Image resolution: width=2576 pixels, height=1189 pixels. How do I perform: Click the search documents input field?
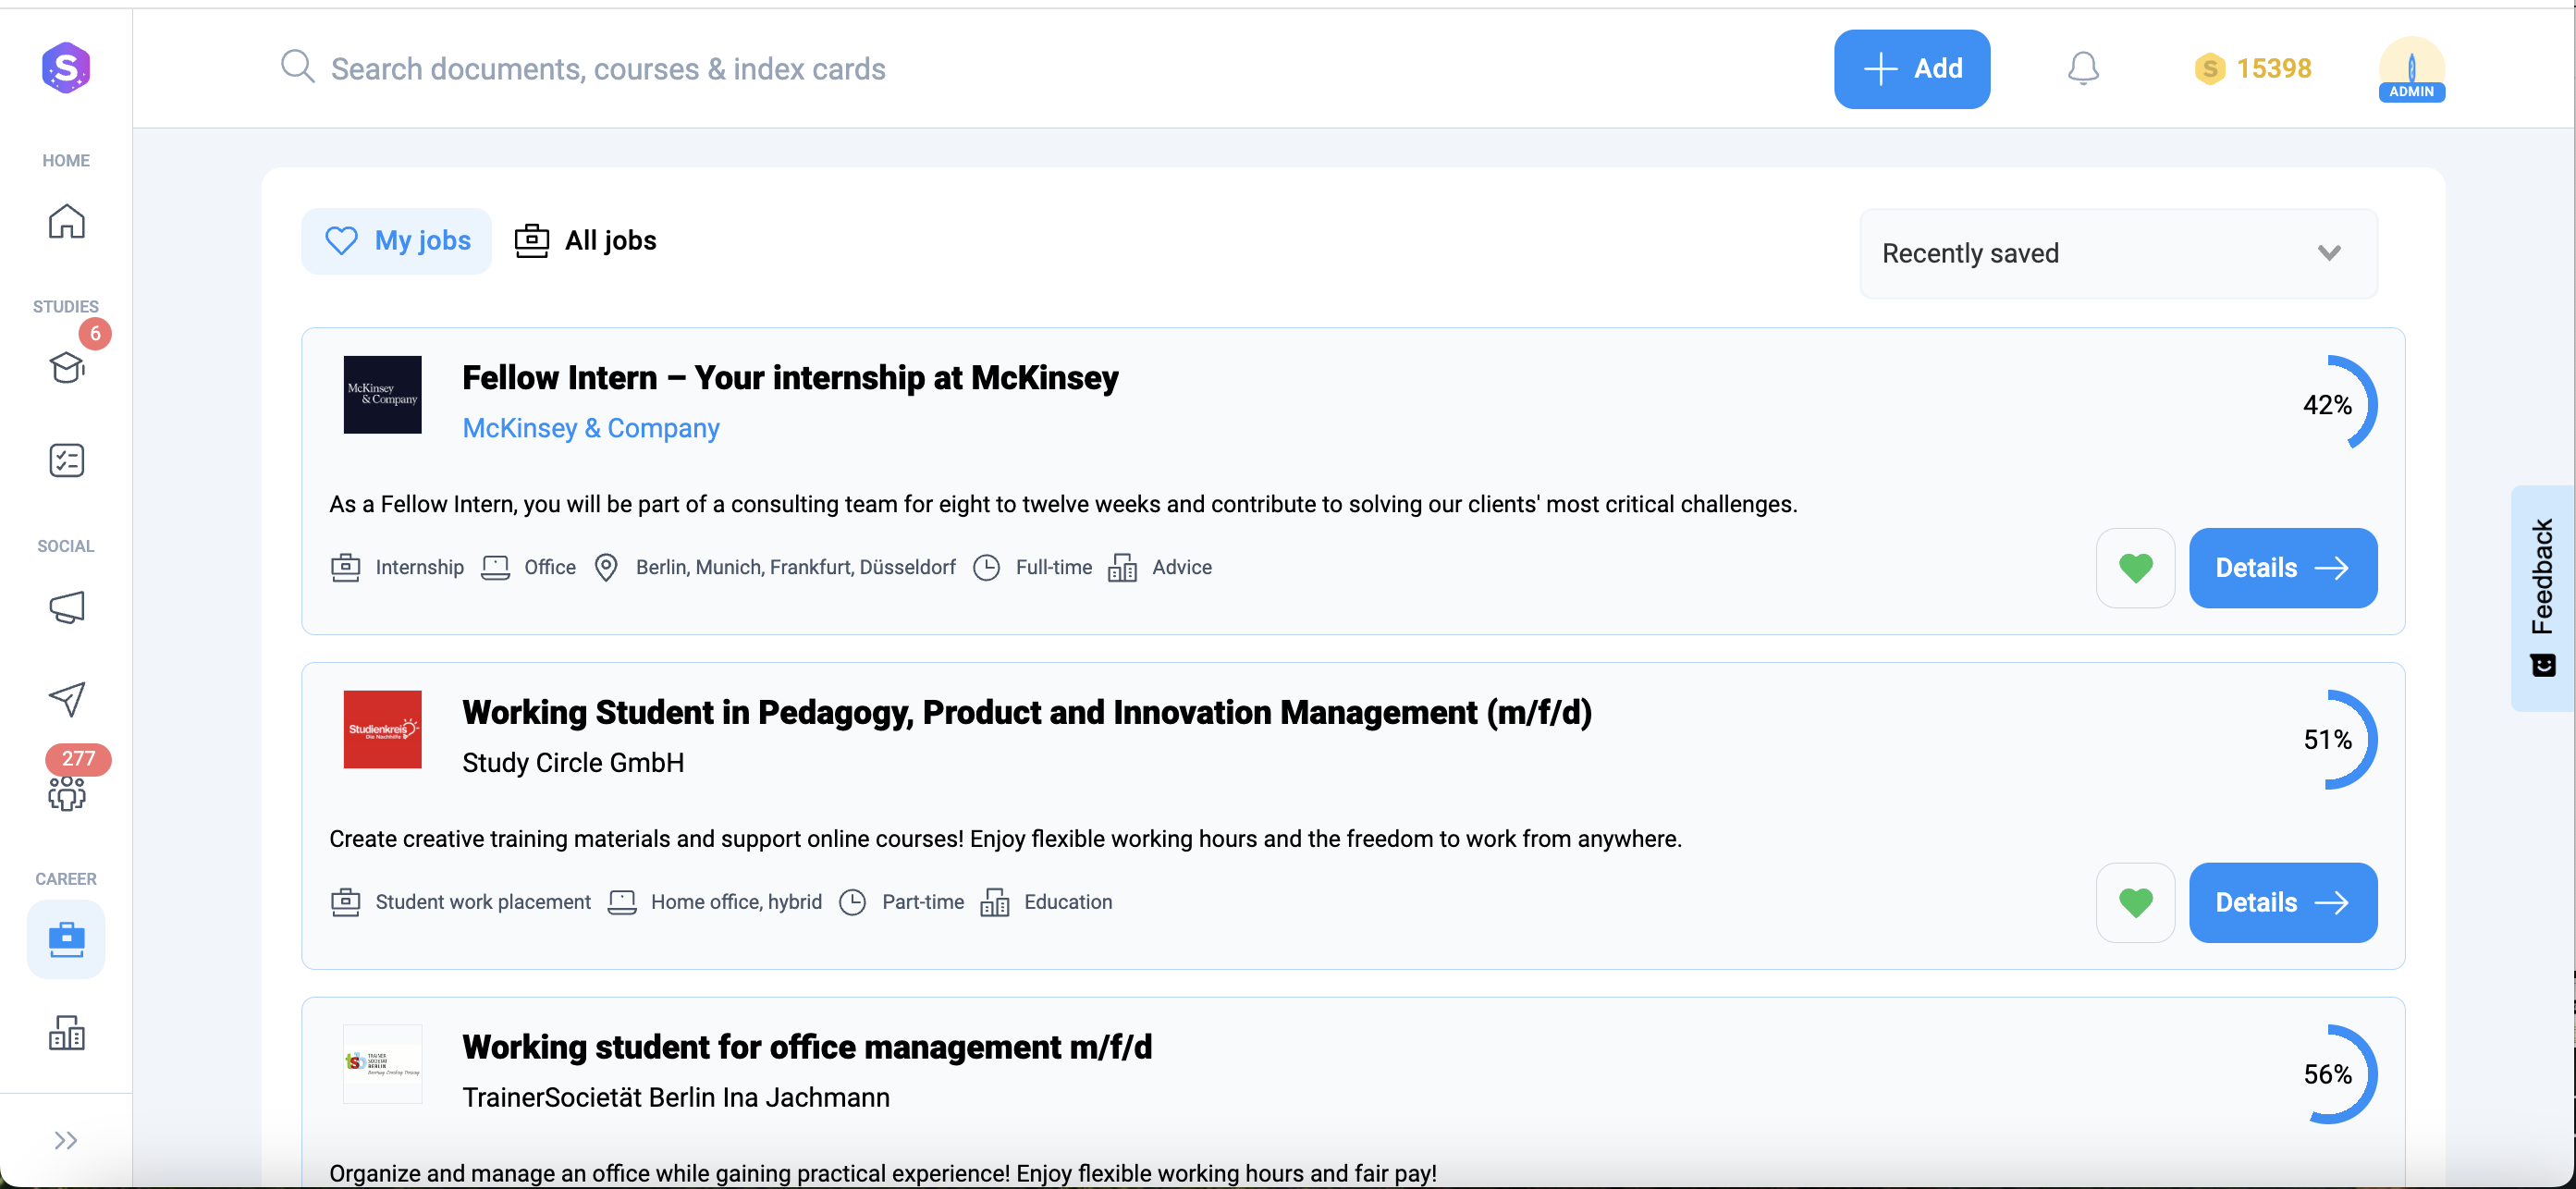click(x=608, y=68)
